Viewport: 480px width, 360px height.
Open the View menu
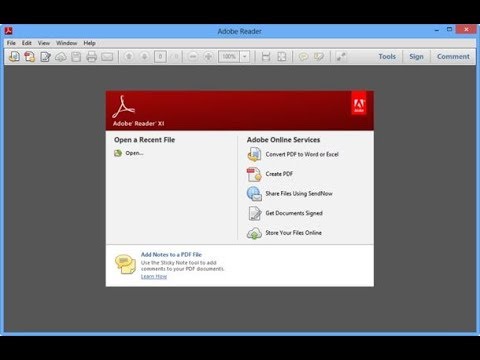pos(44,43)
